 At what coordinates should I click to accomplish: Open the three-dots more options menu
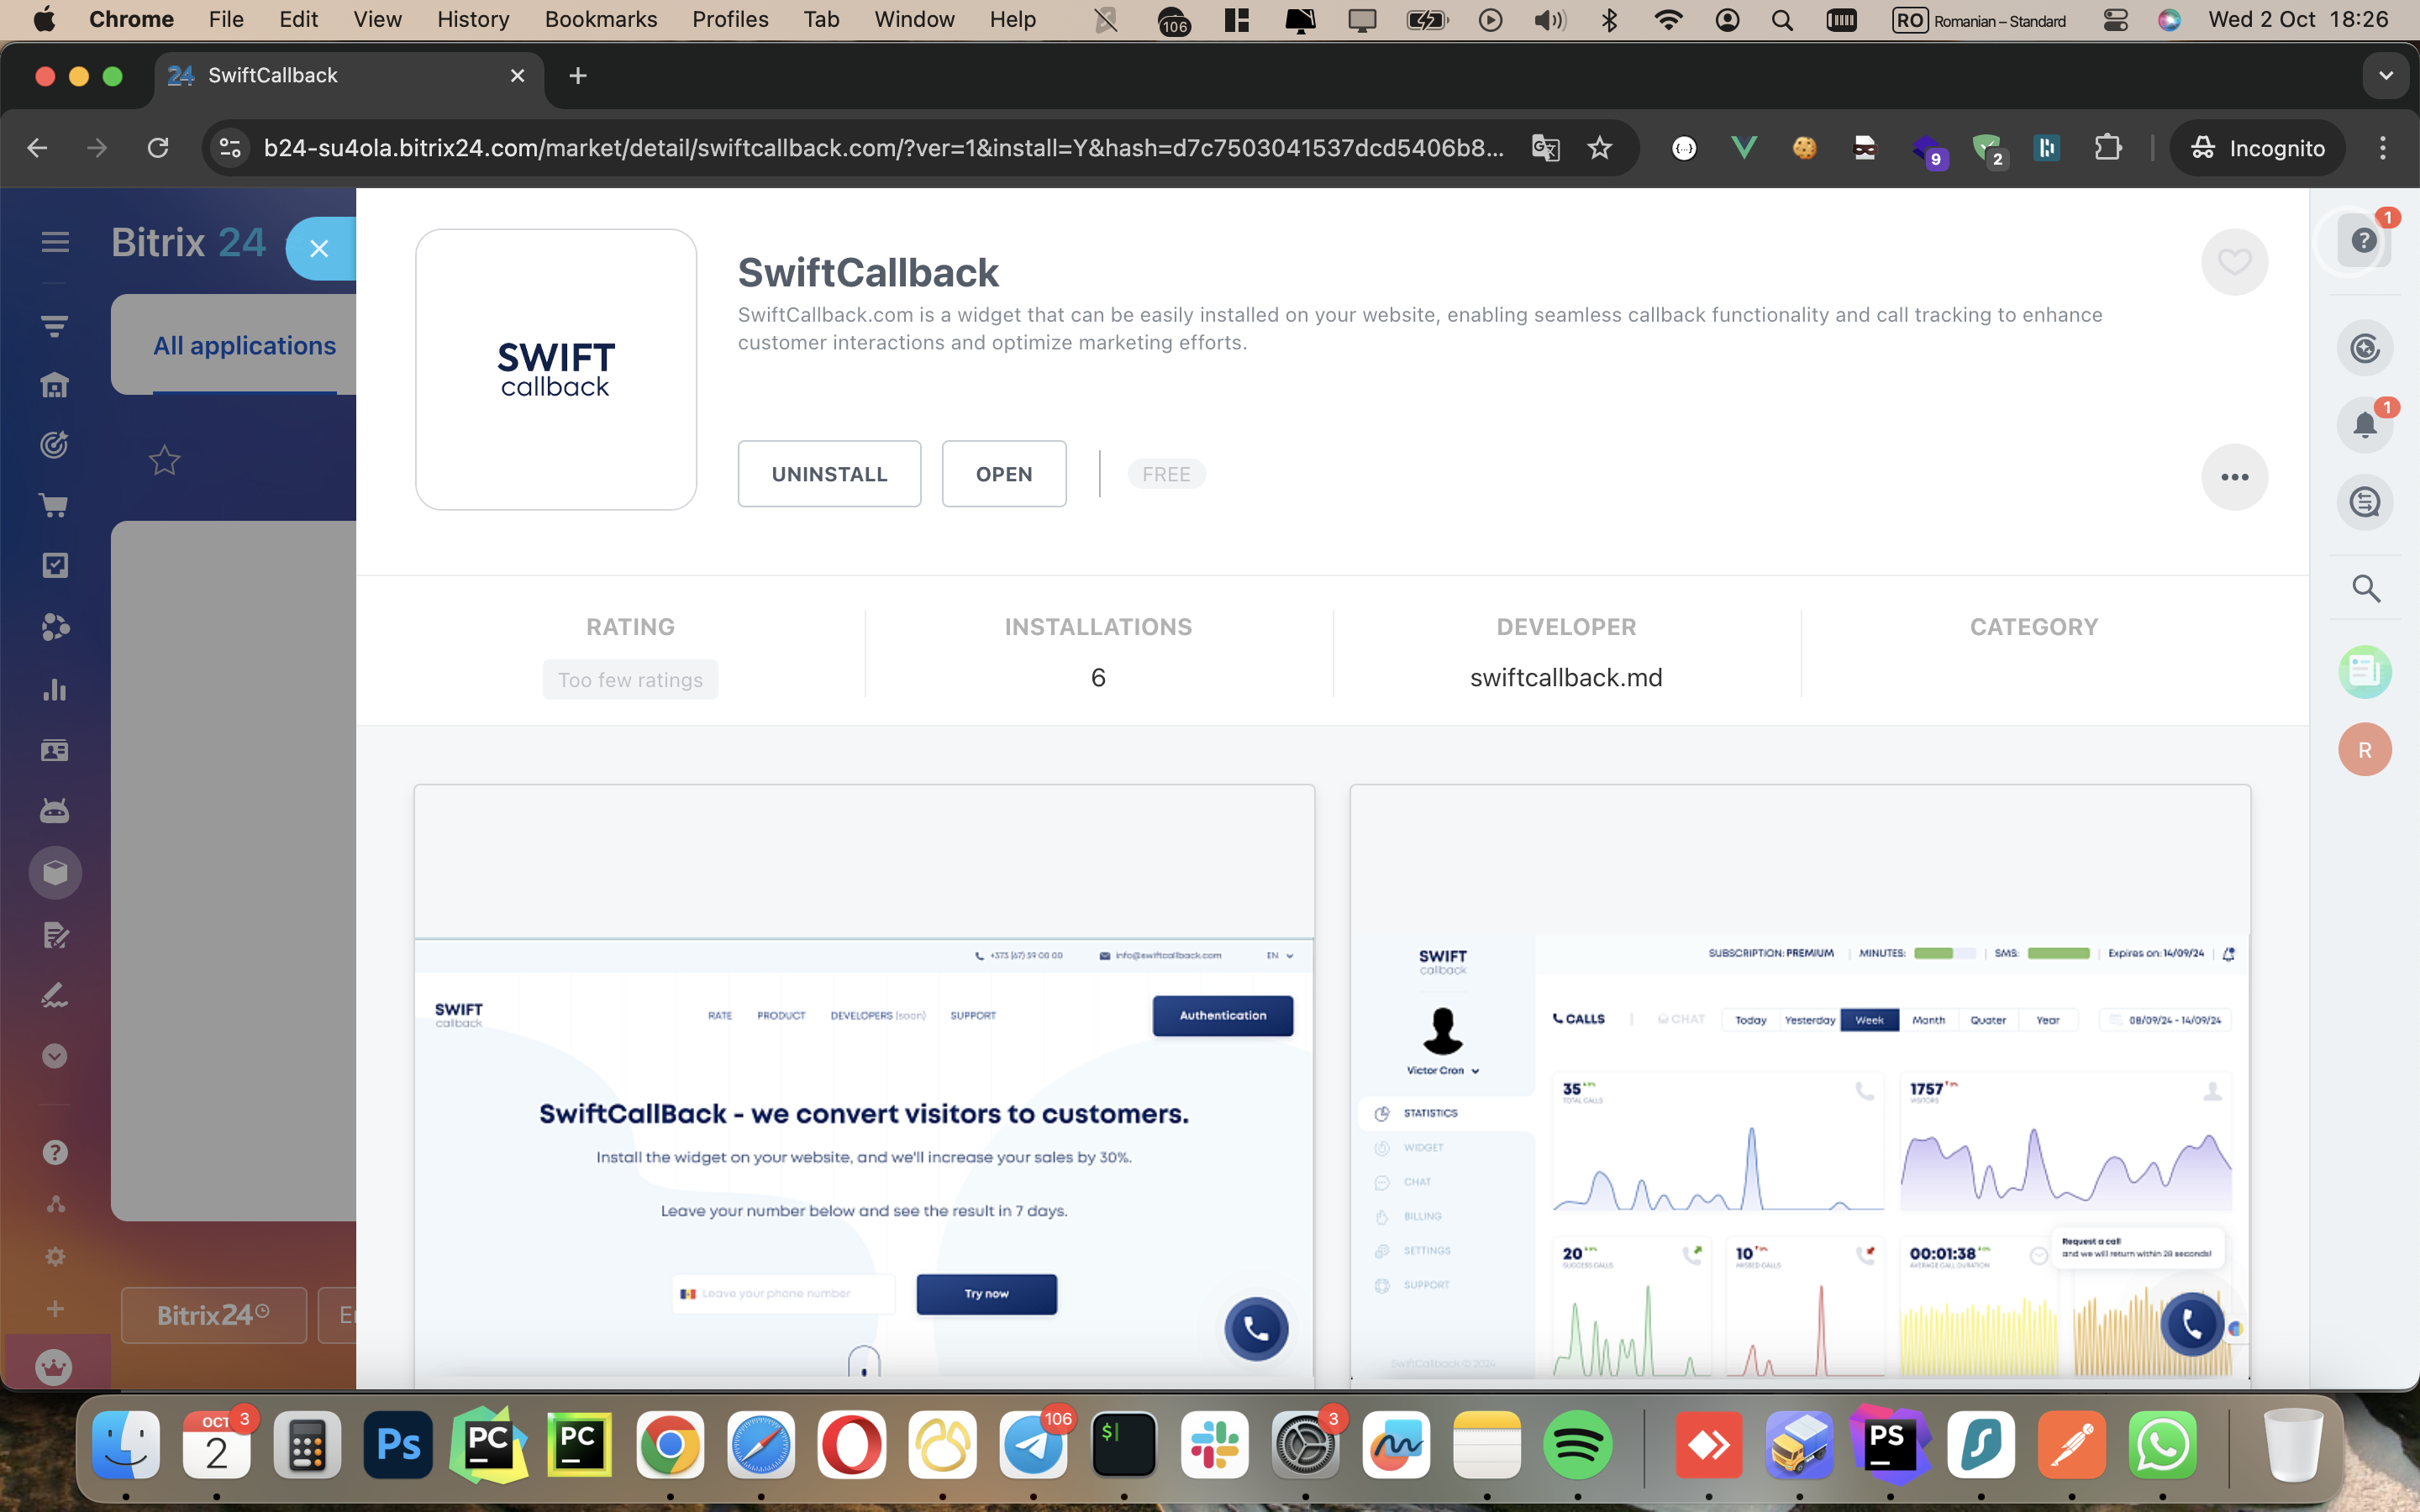click(x=2234, y=477)
